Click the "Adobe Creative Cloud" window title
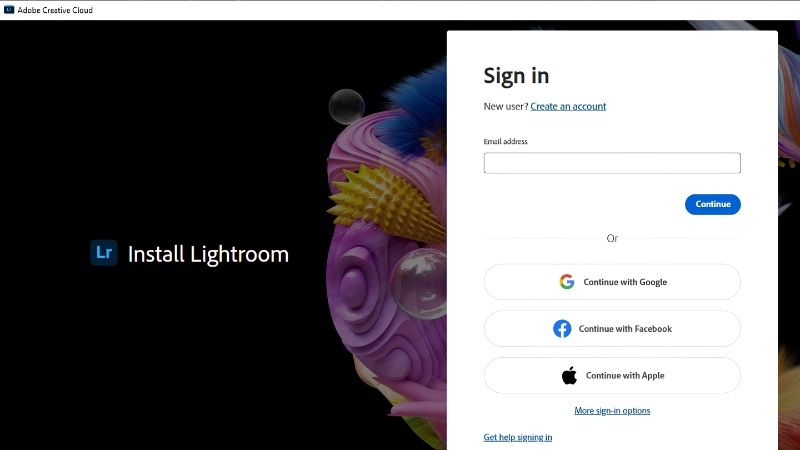 click(x=55, y=10)
